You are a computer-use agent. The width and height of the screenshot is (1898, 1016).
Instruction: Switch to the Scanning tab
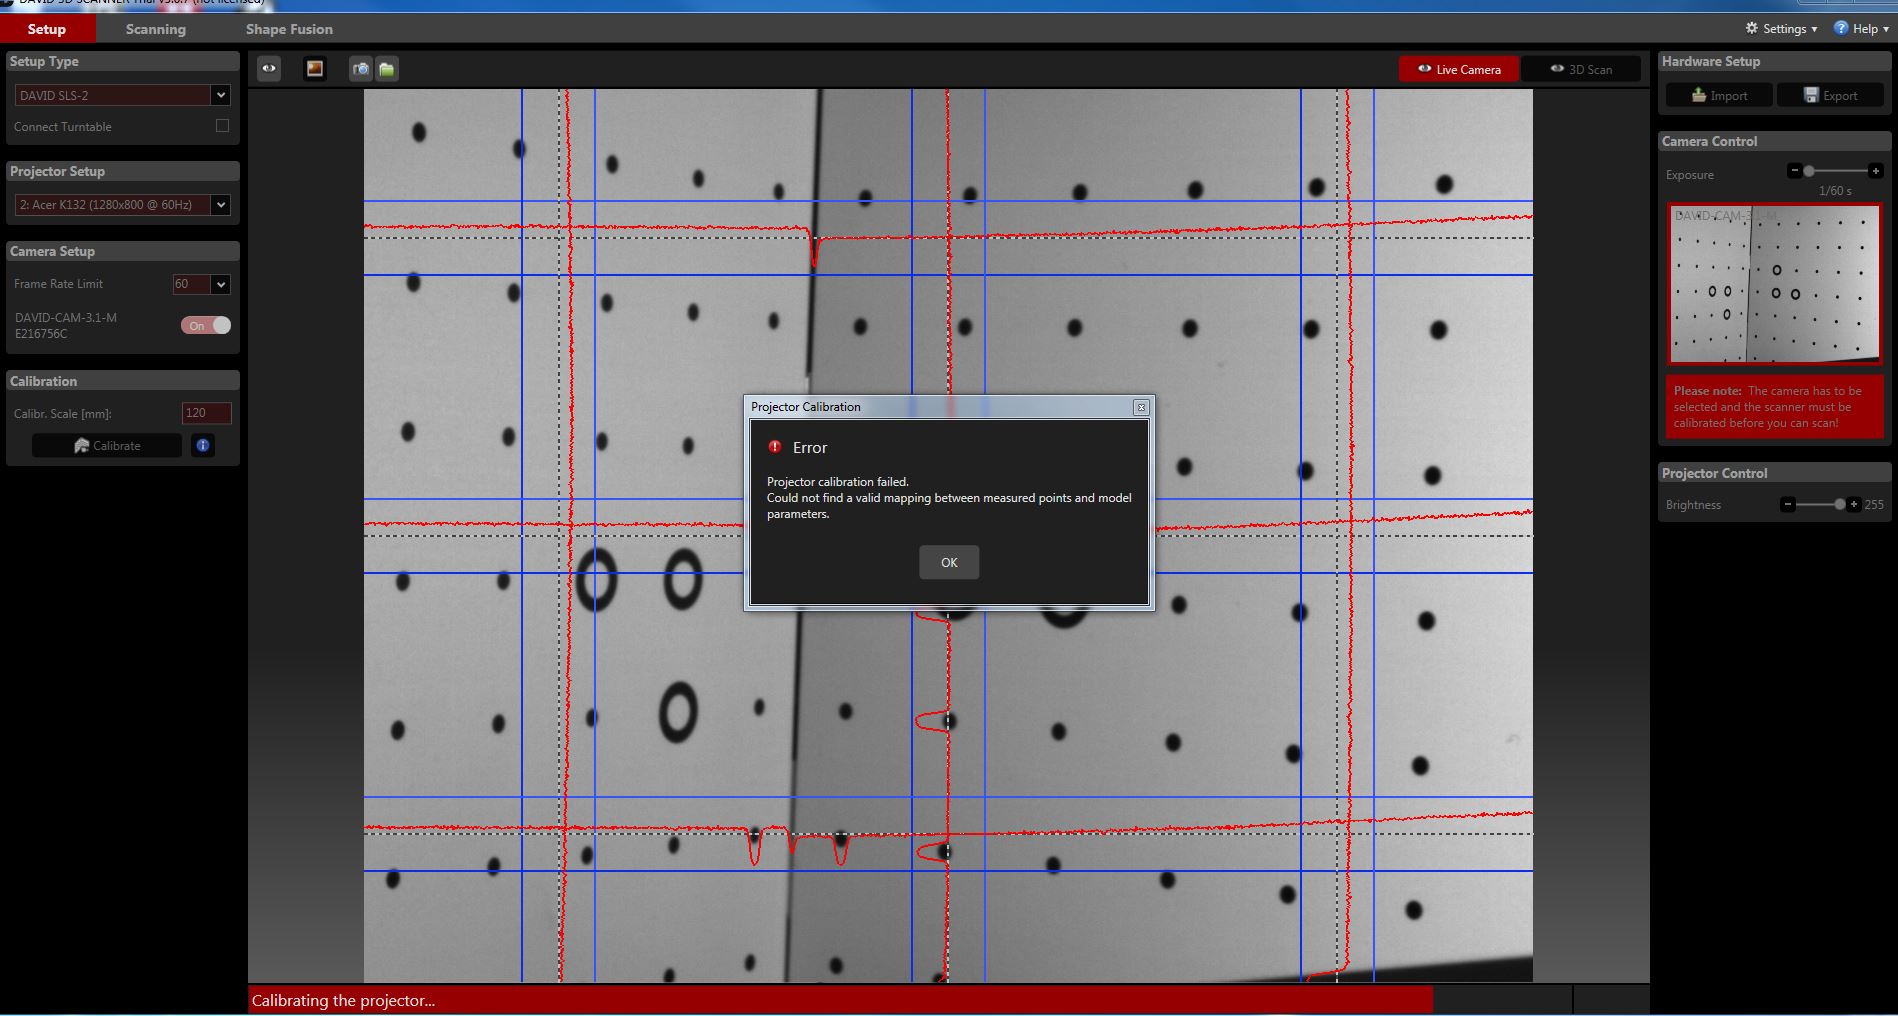pos(156,29)
